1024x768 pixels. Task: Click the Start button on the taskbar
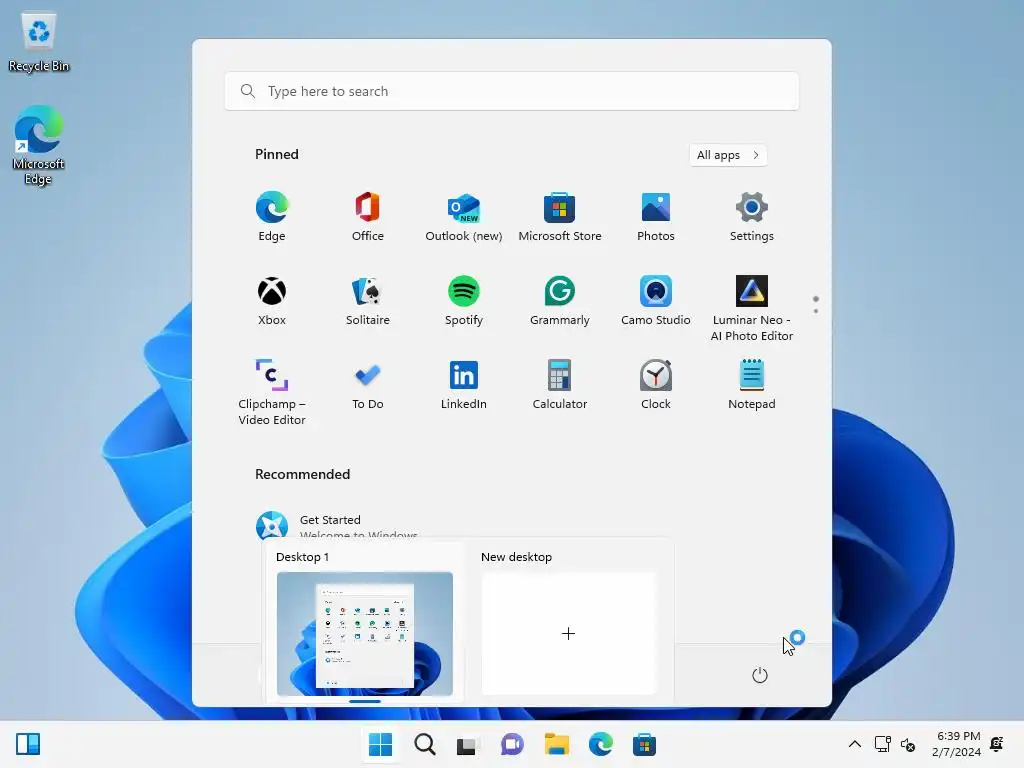(381, 744)
